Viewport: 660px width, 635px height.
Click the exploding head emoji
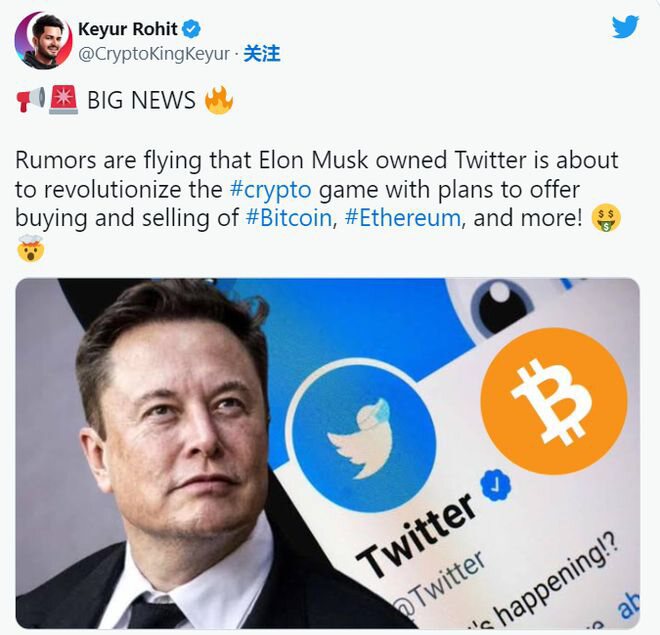30,248
